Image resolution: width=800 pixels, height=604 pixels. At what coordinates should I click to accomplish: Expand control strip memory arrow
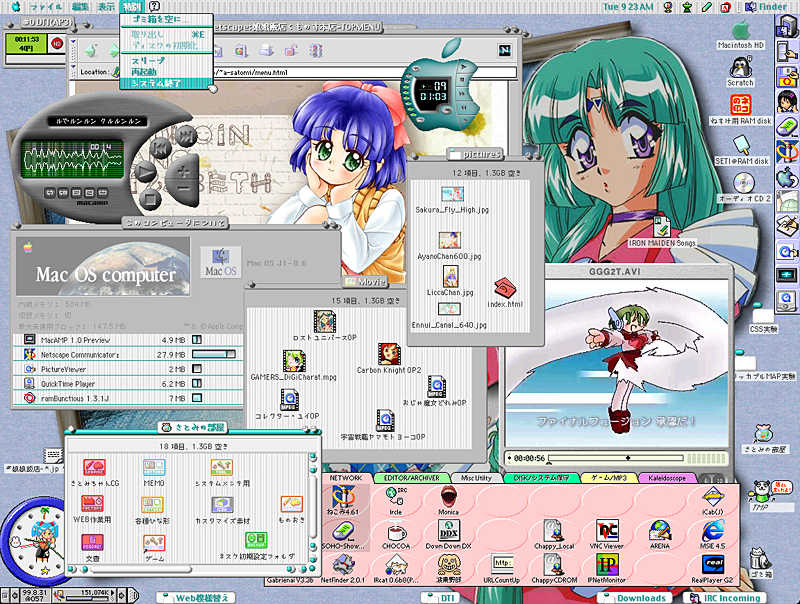point(115,595)
